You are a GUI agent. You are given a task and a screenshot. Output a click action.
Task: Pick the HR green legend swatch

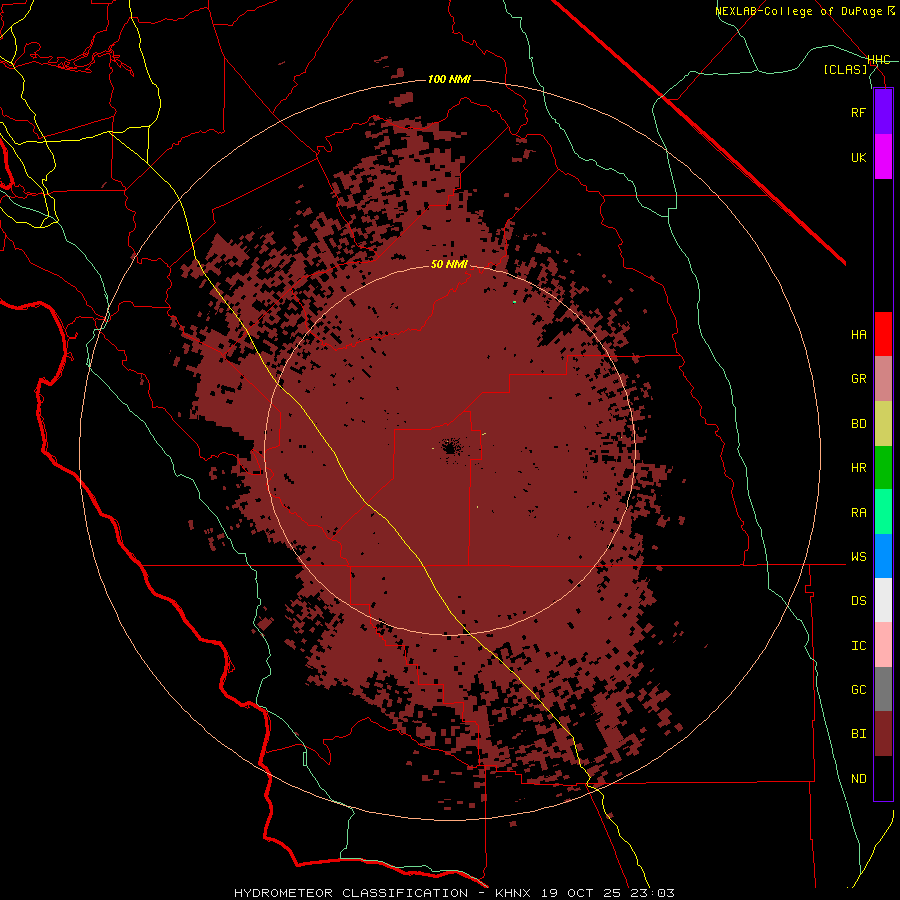coord(883,468)
